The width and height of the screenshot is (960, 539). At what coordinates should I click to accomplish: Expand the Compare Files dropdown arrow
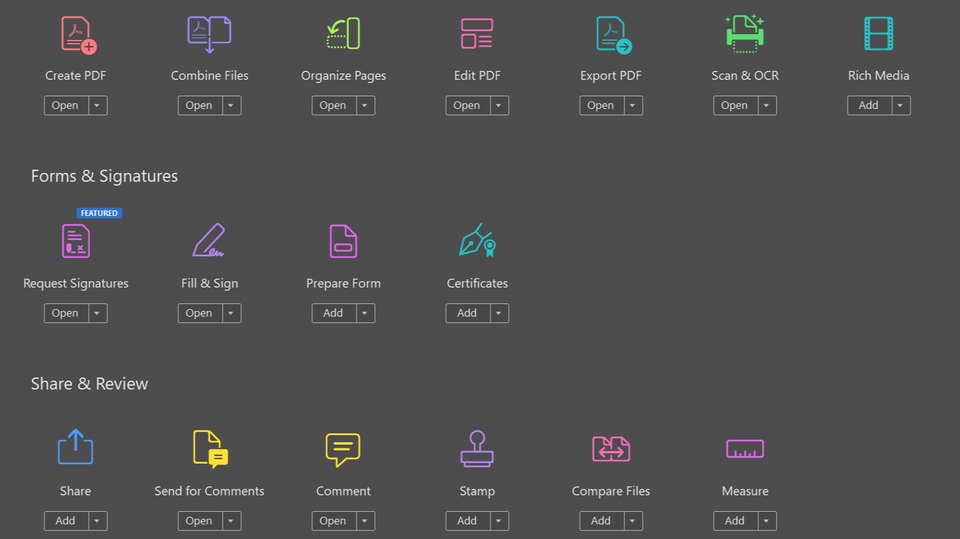[x=633, y=521]
